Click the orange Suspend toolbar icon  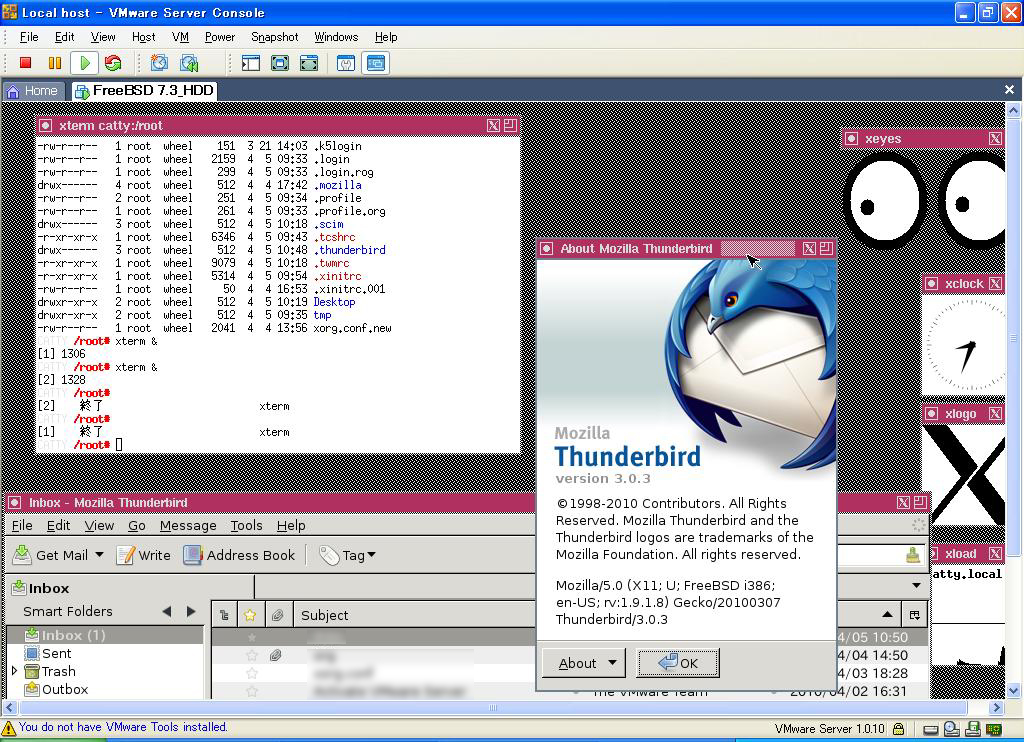click(x=55, y=63)
